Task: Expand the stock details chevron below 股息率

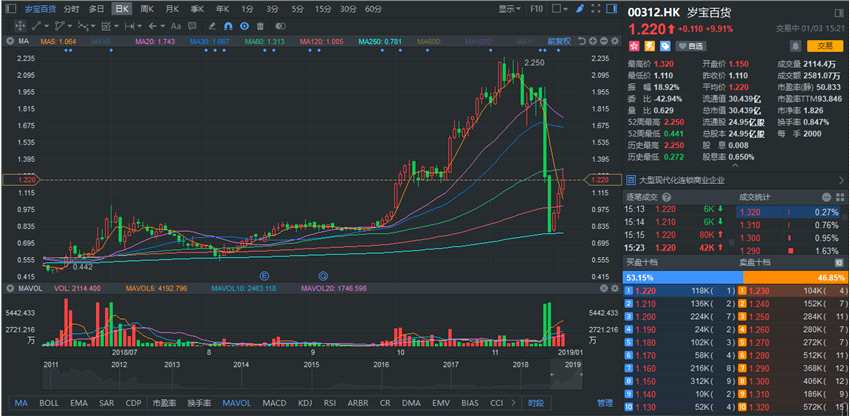Action: click(x=736, y=165)
